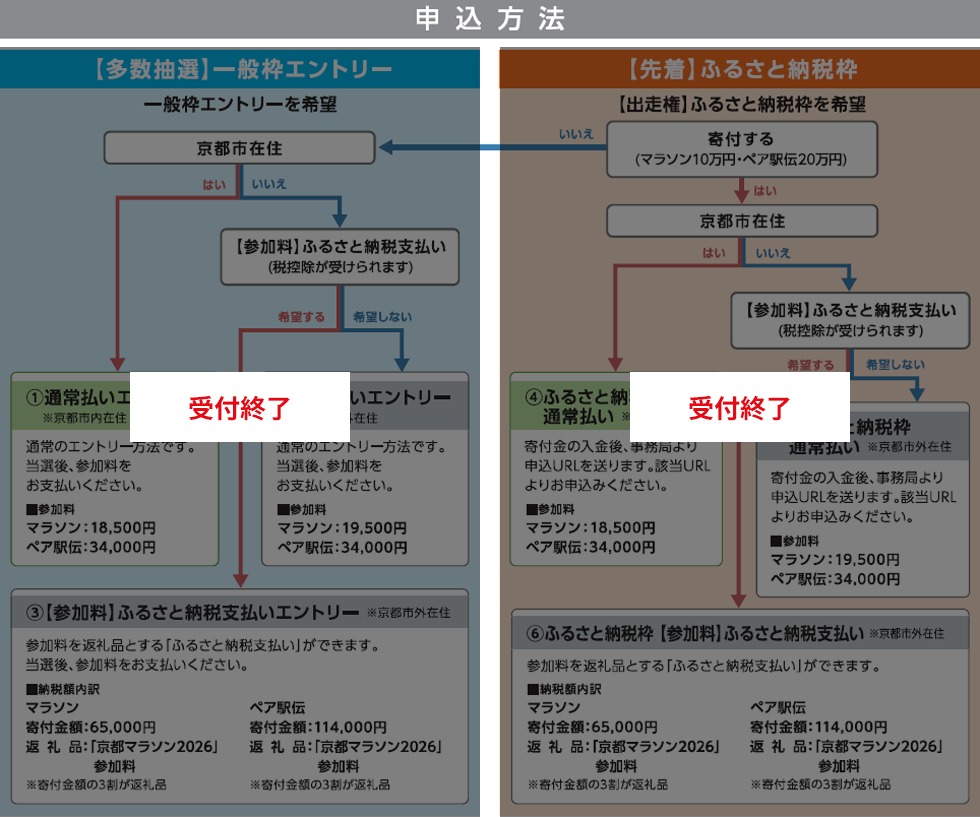Image resolution: width=980 pixels, height=817 pixels.
Task: Click 受付終了 overlay in ふるさと納税枠 column
Action: coord(739,408)
